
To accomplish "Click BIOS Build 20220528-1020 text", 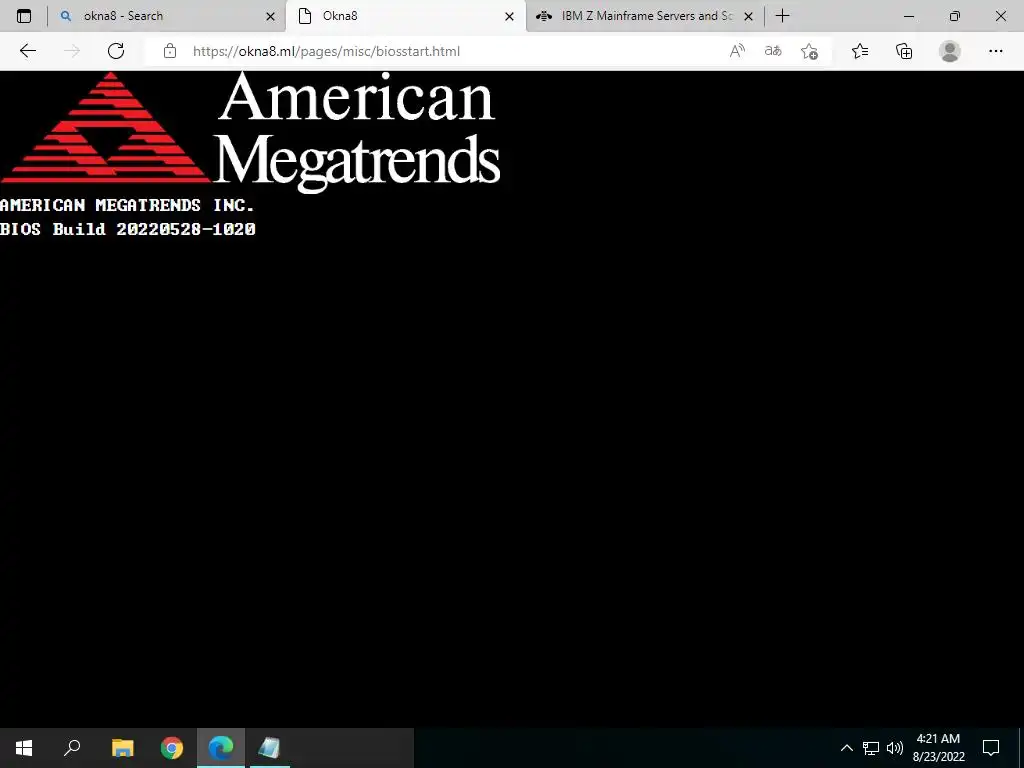I will point(128,229).
